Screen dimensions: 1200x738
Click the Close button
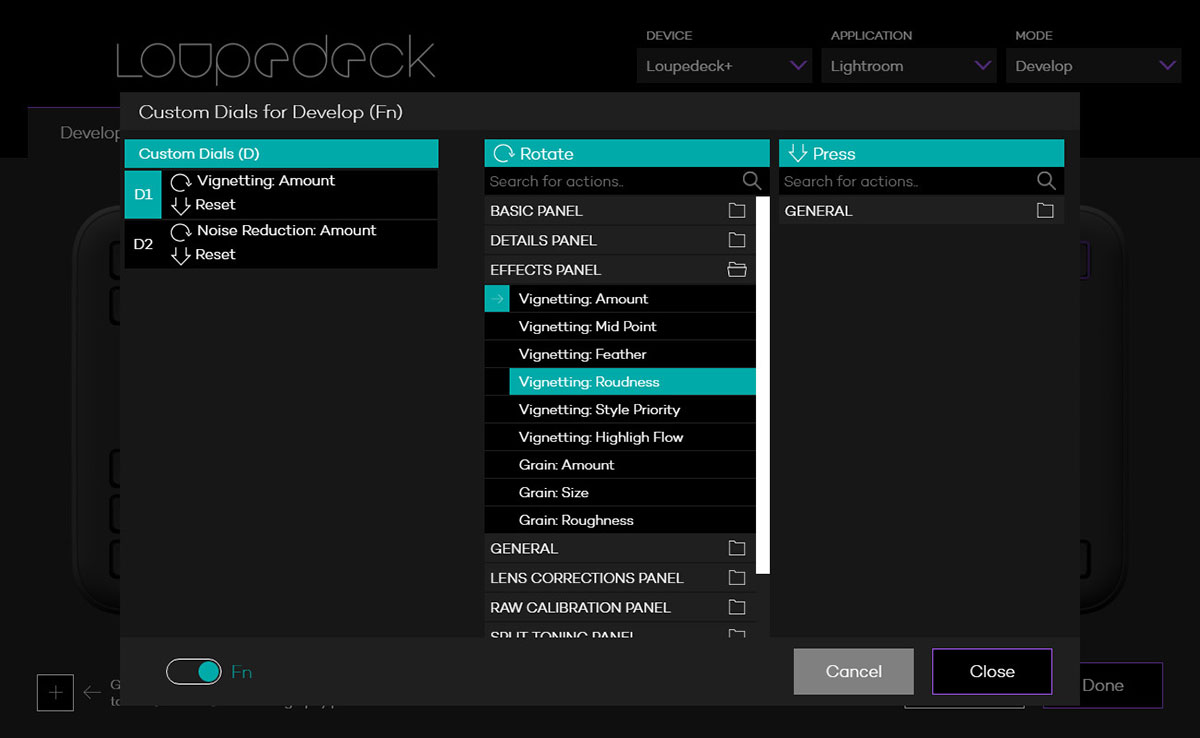(992, 672)
